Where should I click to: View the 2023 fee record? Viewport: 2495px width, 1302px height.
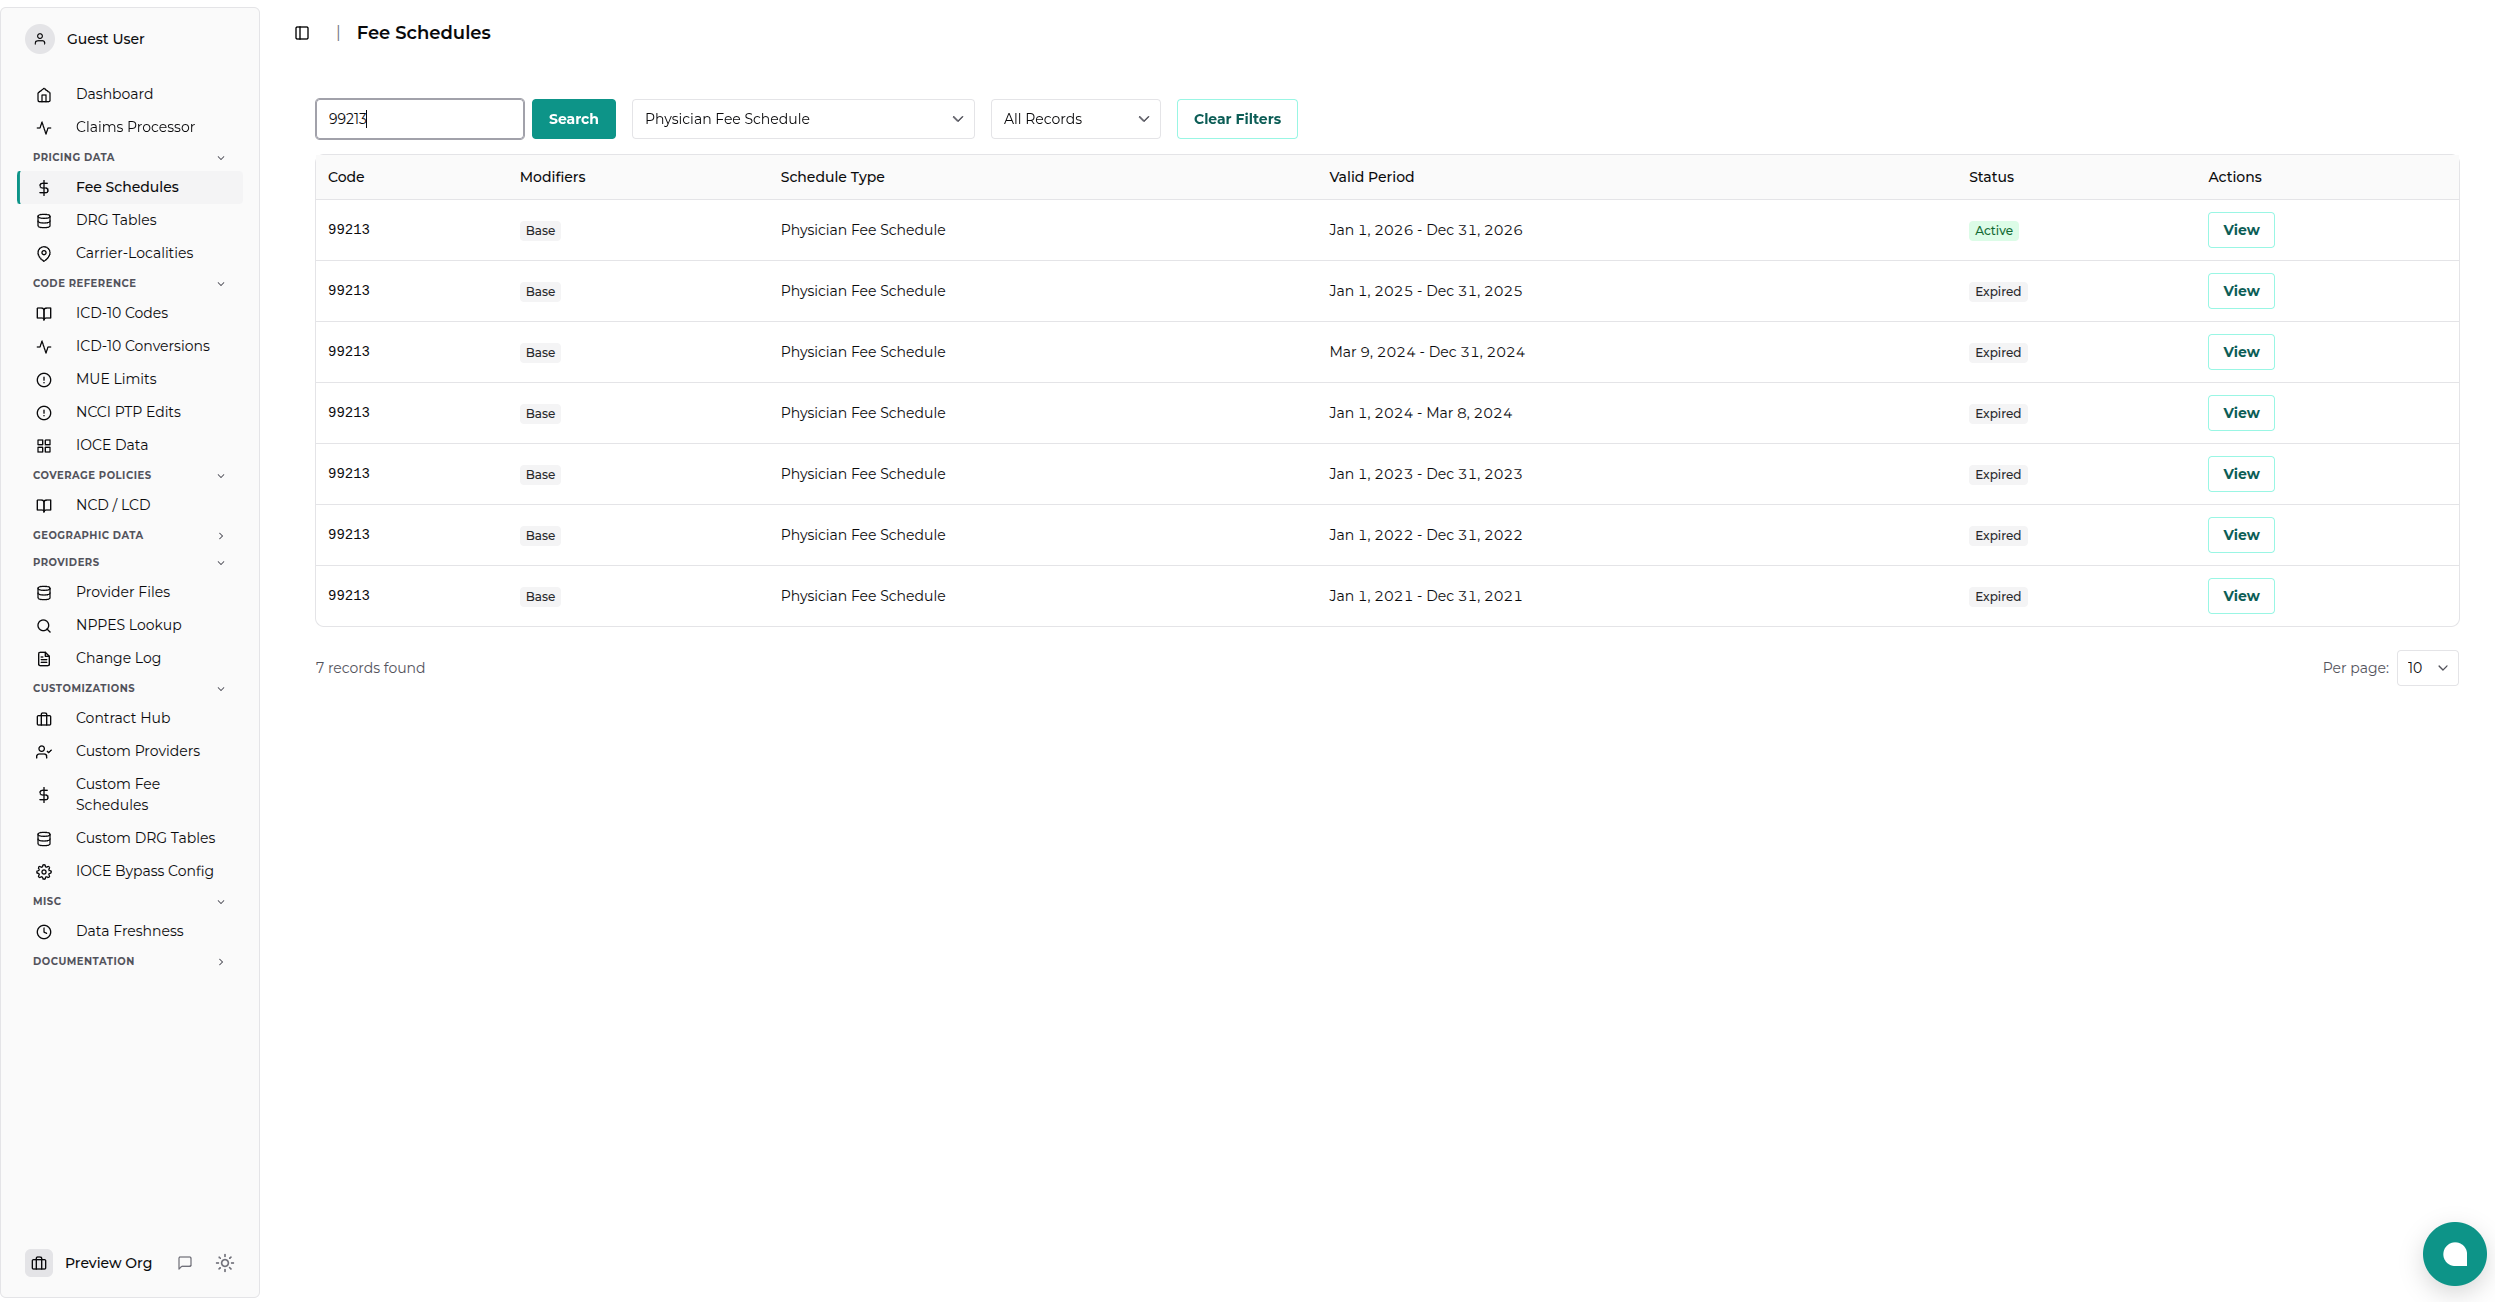(x=2241, y=474)
